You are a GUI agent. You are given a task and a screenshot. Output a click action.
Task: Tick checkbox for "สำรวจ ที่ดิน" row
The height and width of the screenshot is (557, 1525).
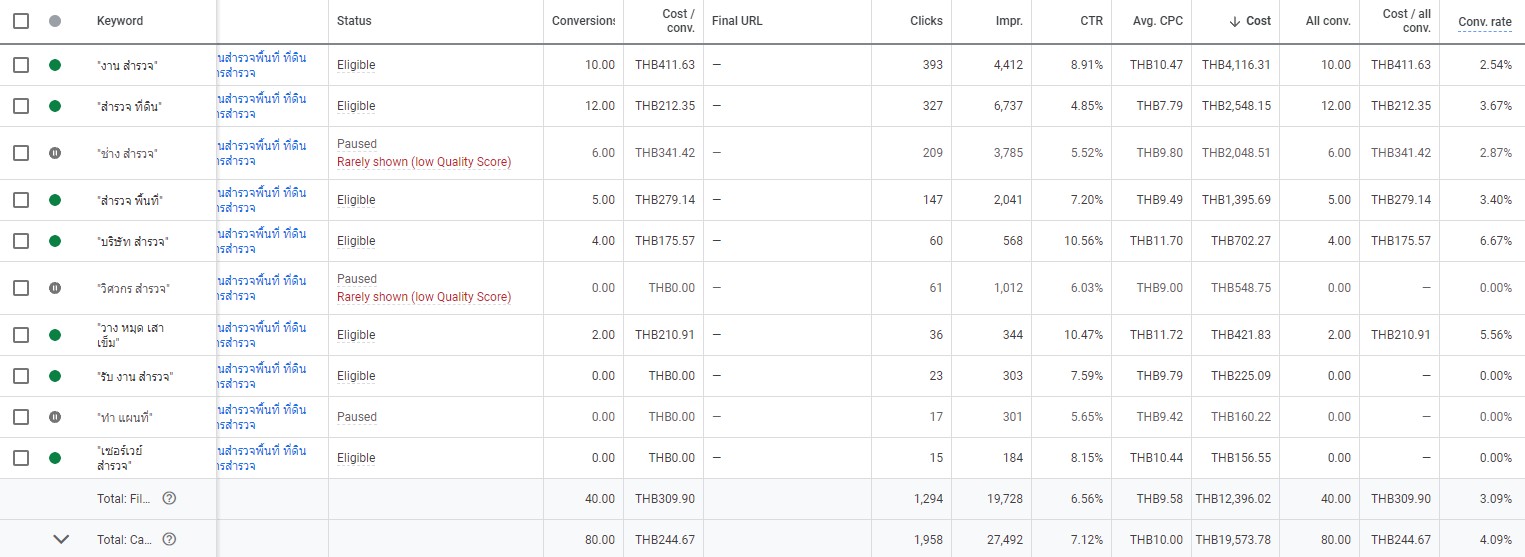pyautogui.click(x=21, y=106)
